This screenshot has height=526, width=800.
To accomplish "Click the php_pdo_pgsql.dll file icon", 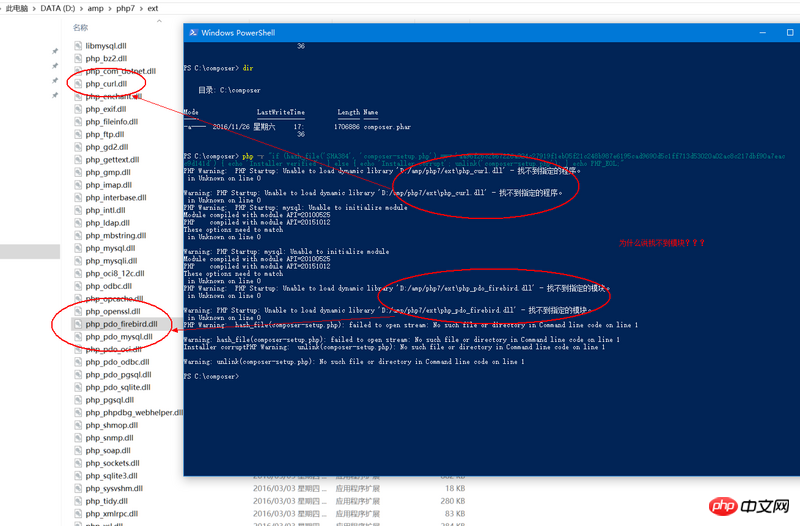I will (78, 374).
